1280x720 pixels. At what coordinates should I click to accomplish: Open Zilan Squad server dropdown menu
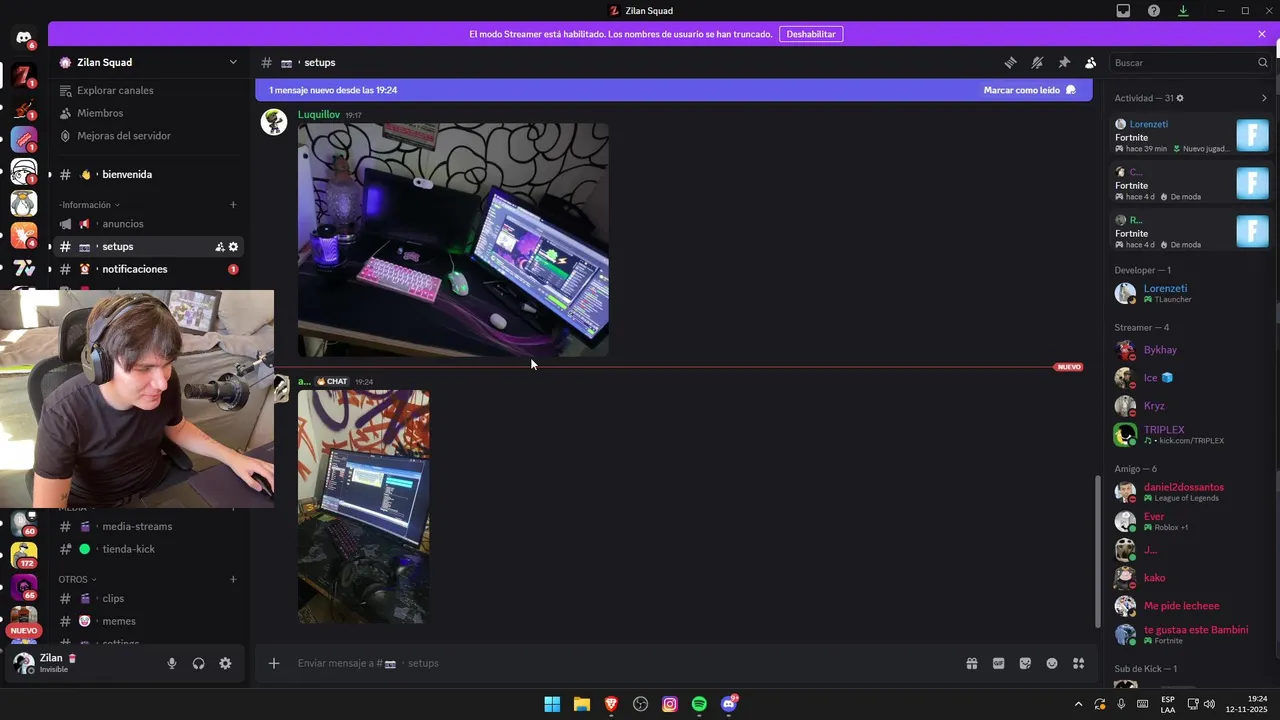(233, 62)
